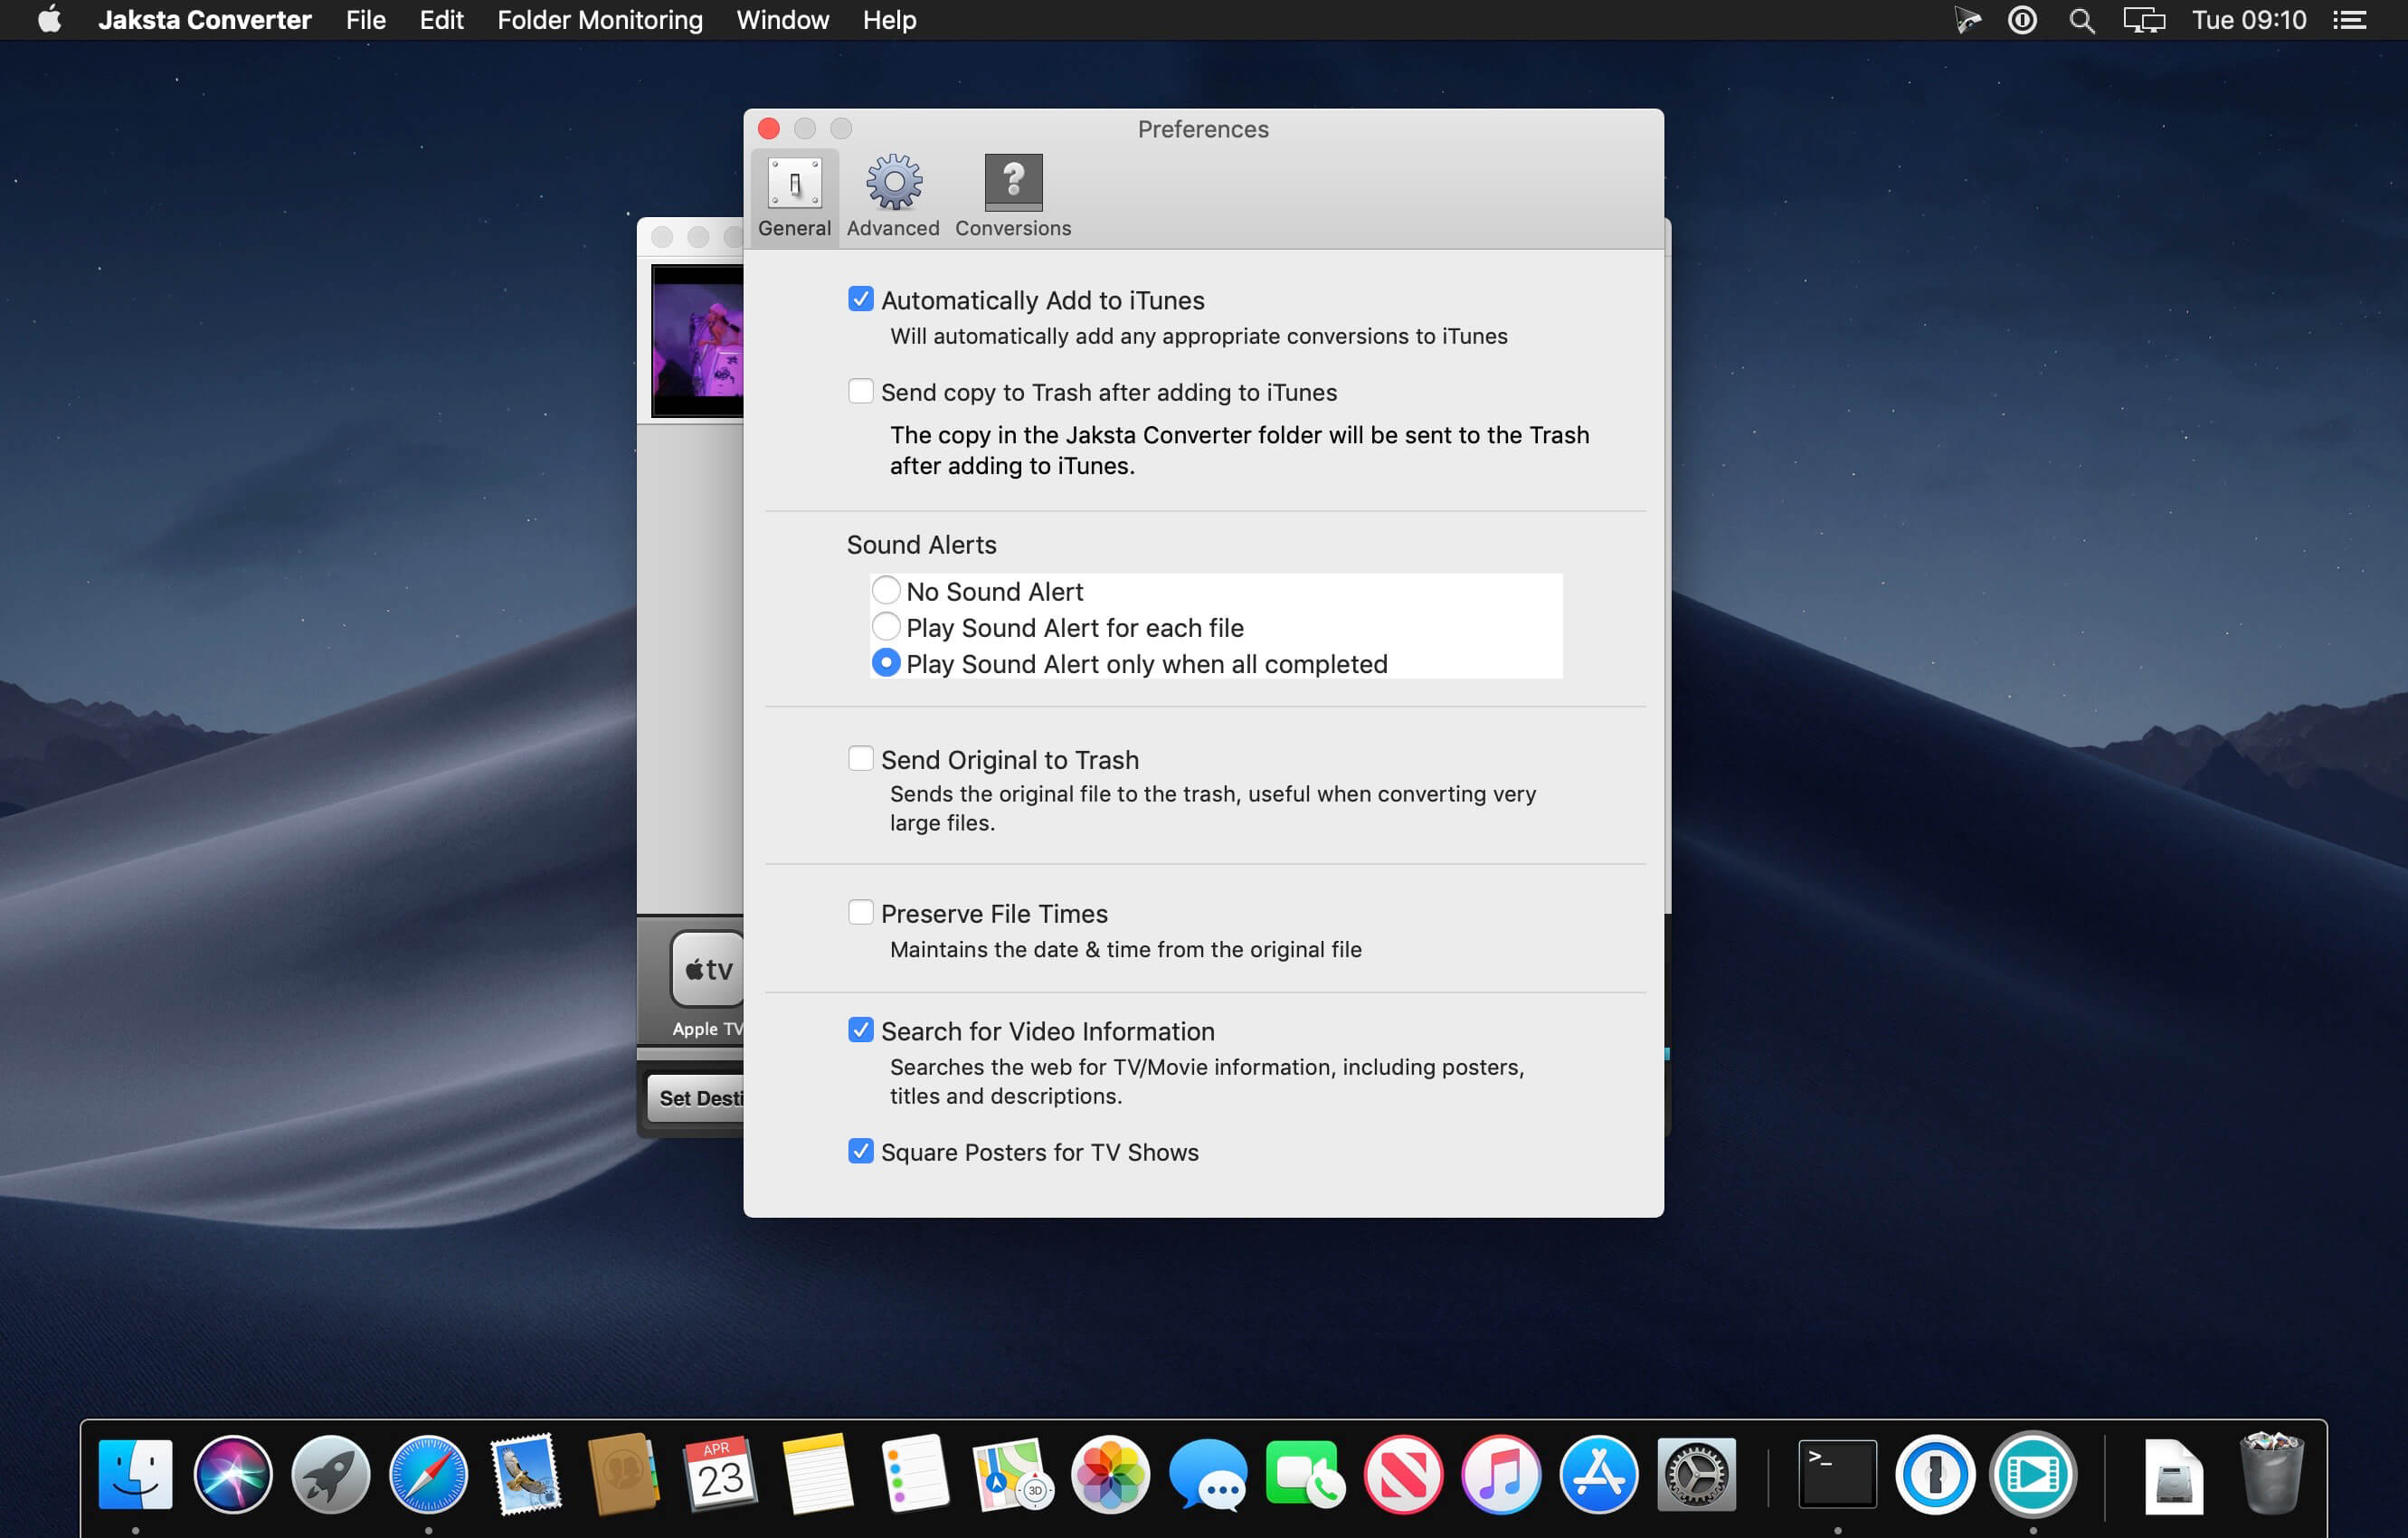Image resolution: width=2408 pixels, height=1538 pixels.
Task: Switch to the General preferences tab
Action: coord(794,197)
